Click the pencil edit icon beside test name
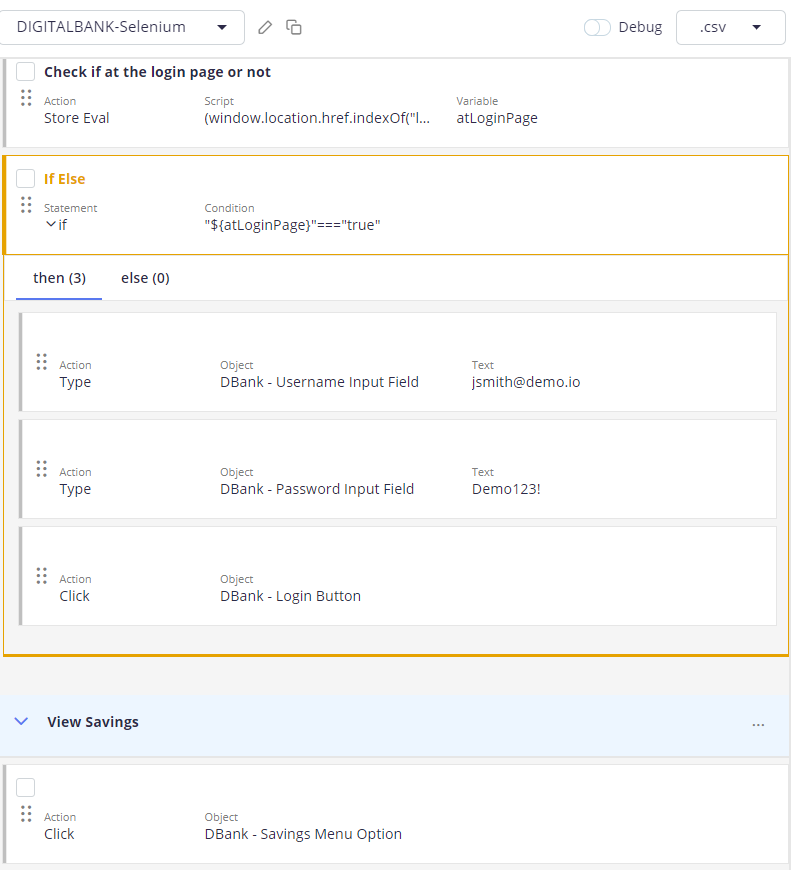The width and height of the screenshot is (792, 870). [265, 28]
